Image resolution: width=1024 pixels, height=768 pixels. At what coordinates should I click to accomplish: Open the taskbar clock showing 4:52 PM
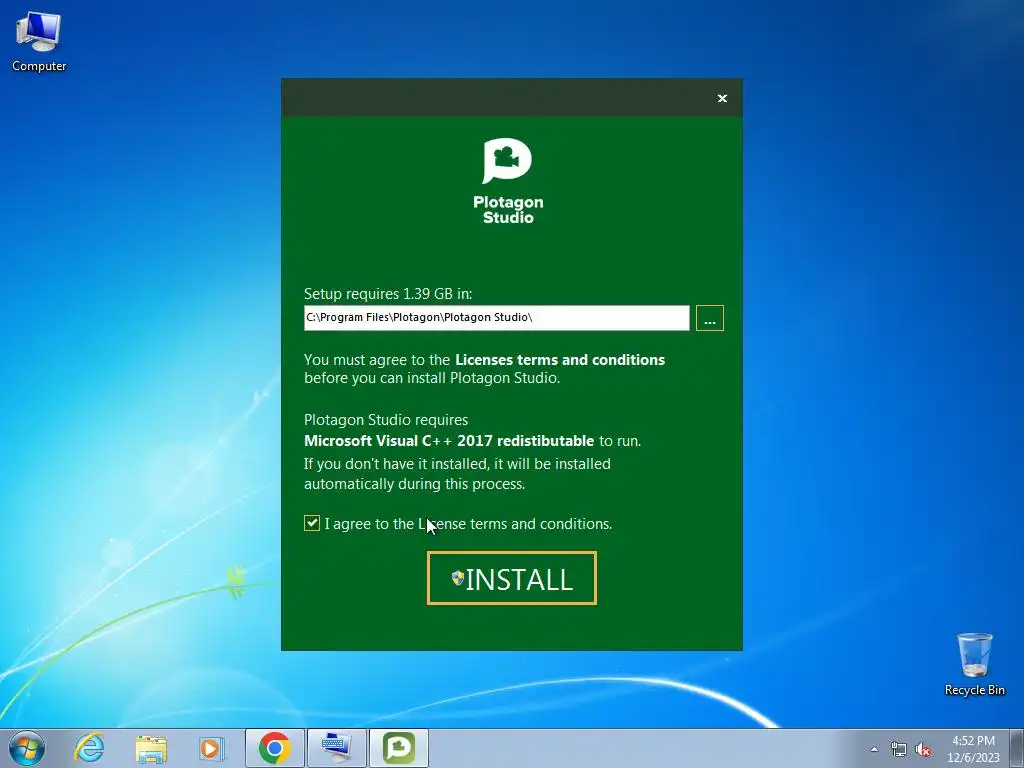(x=973, y=749)
